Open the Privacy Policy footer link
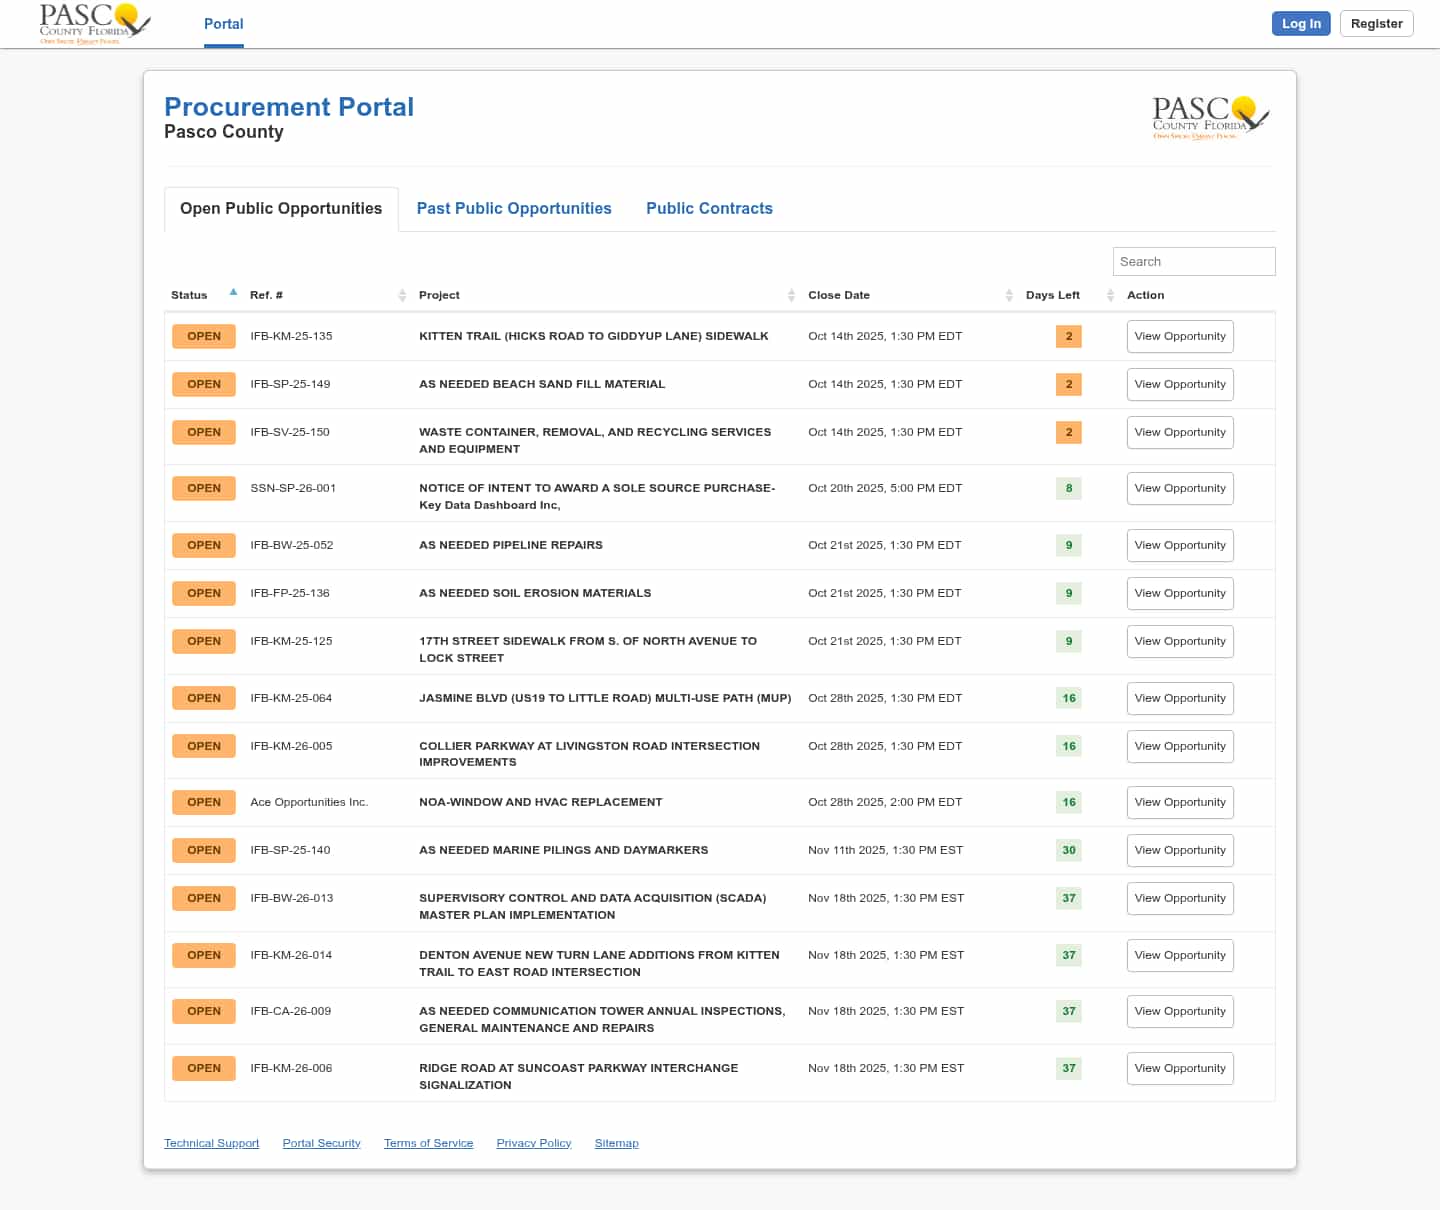1440x1210 pixels. coord(533,1143)
